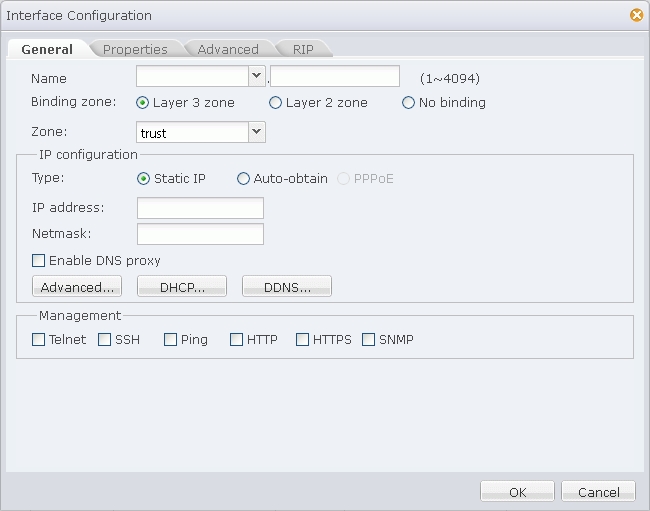Choose the No binding radio option
This screenshot has height=511, width=650.
(x=408, y=103)
